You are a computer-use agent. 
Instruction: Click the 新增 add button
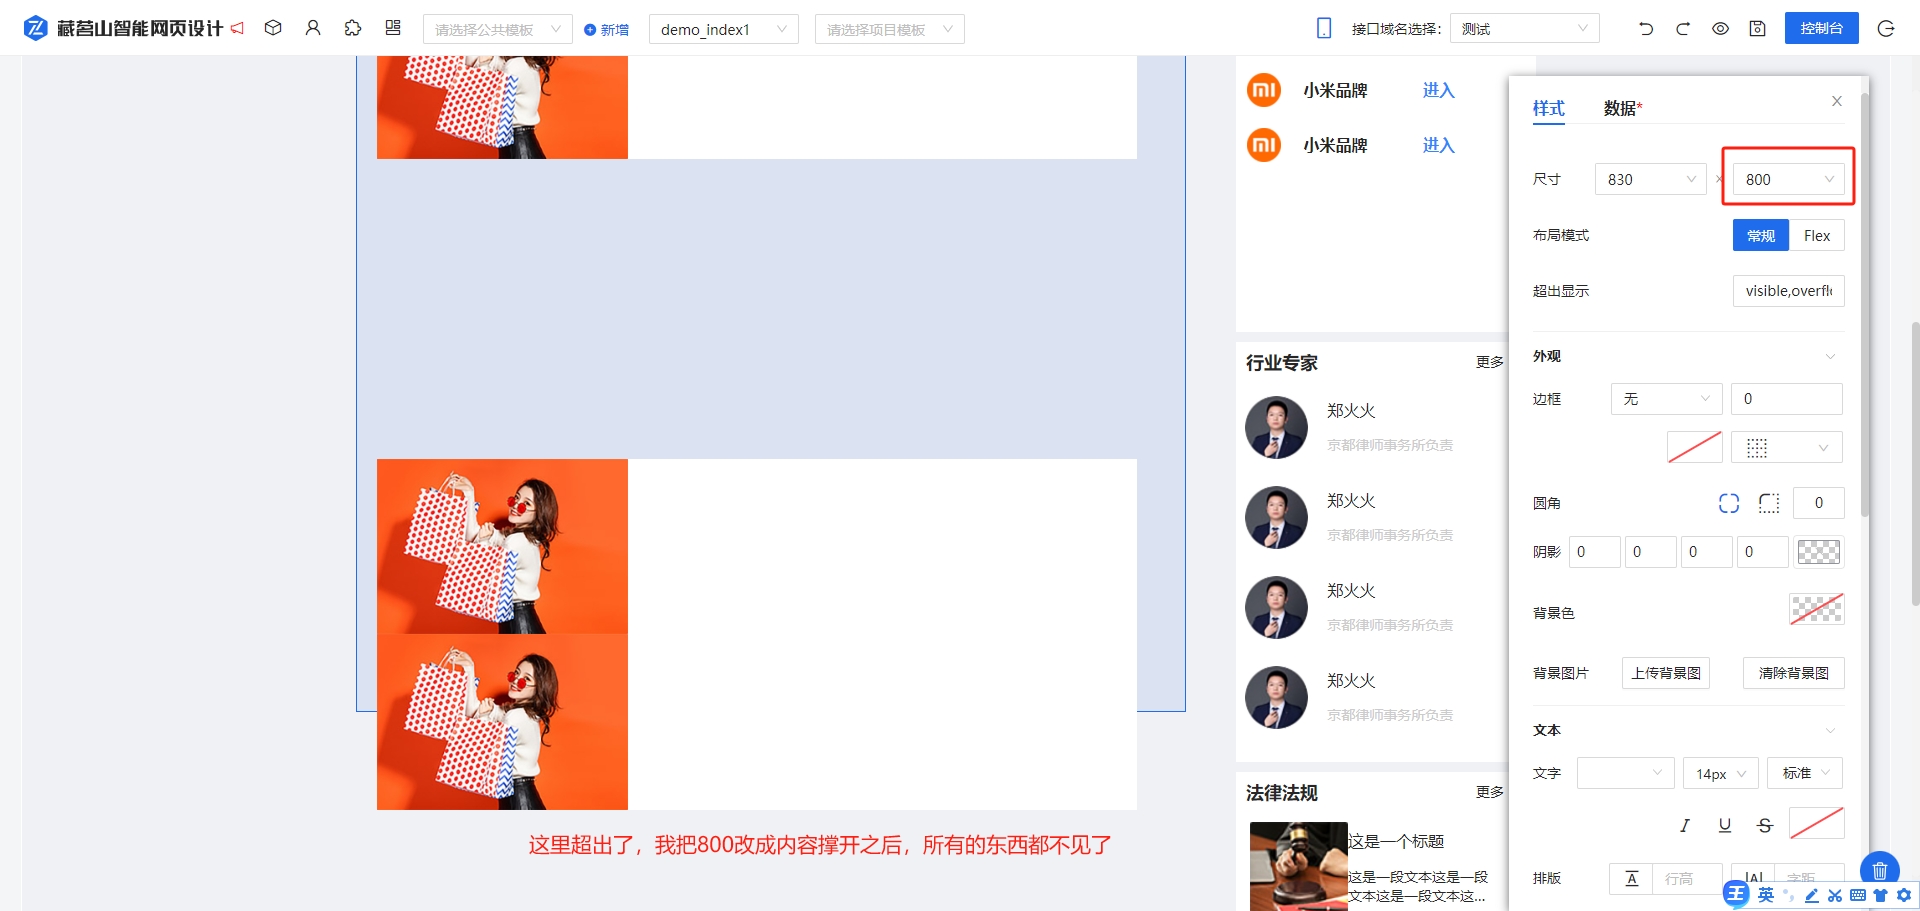point(607,30)
